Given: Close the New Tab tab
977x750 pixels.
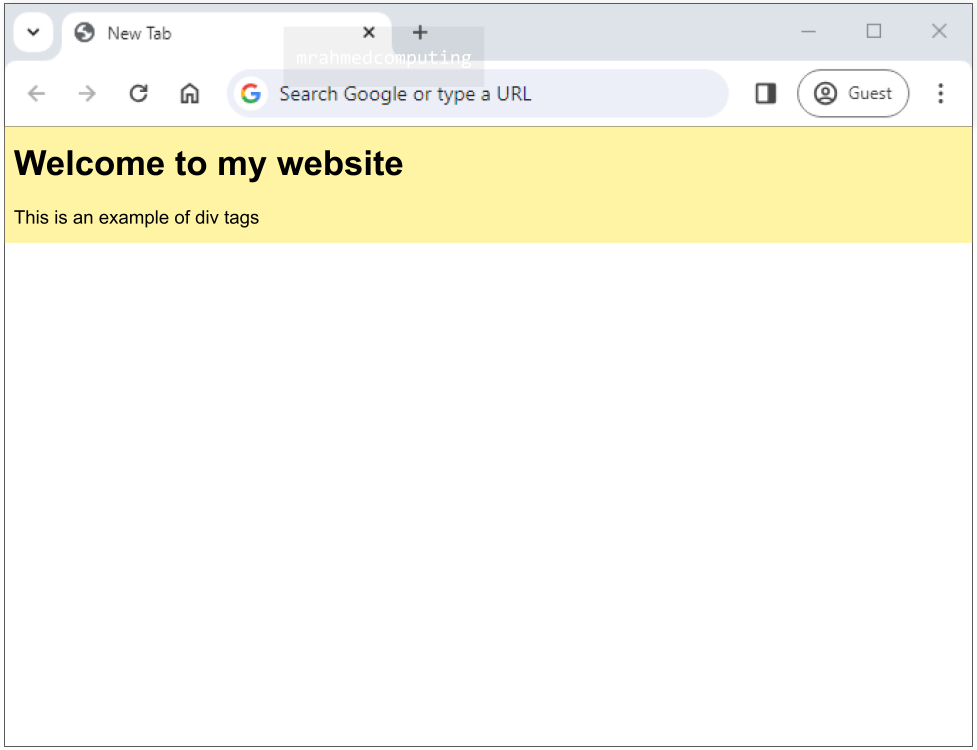Looking at the screenshot, I should click(369, 32).
